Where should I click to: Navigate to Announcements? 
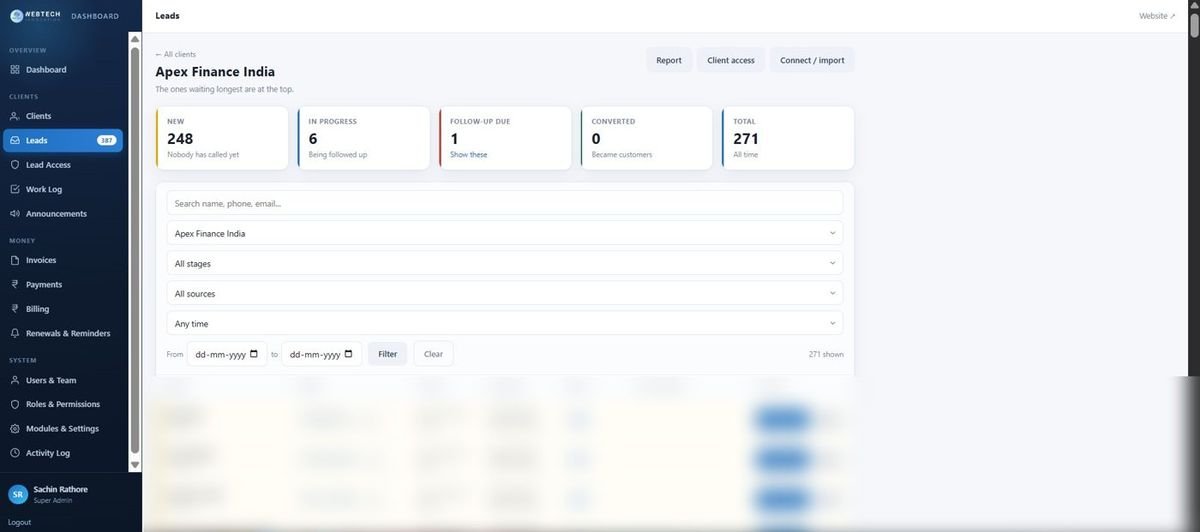coord(63,214)
